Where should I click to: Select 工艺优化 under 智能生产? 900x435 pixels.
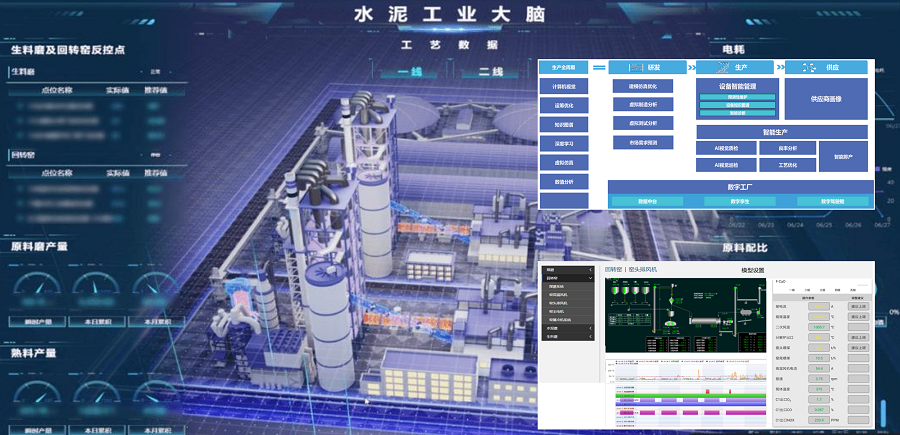coord(786,164)
